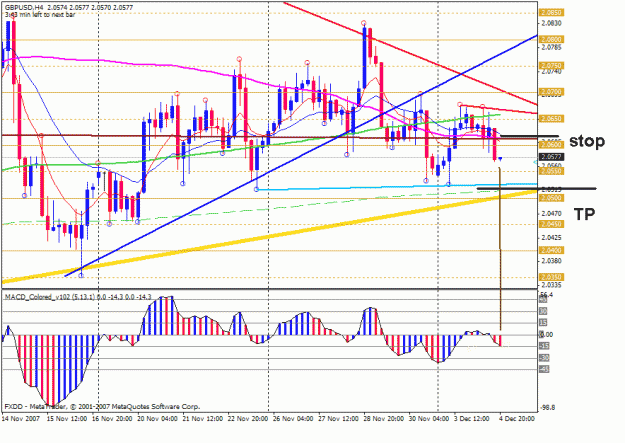Click the 2.0470 price scale value
This screenshot has width=625, height=443.
click(551, 214)
